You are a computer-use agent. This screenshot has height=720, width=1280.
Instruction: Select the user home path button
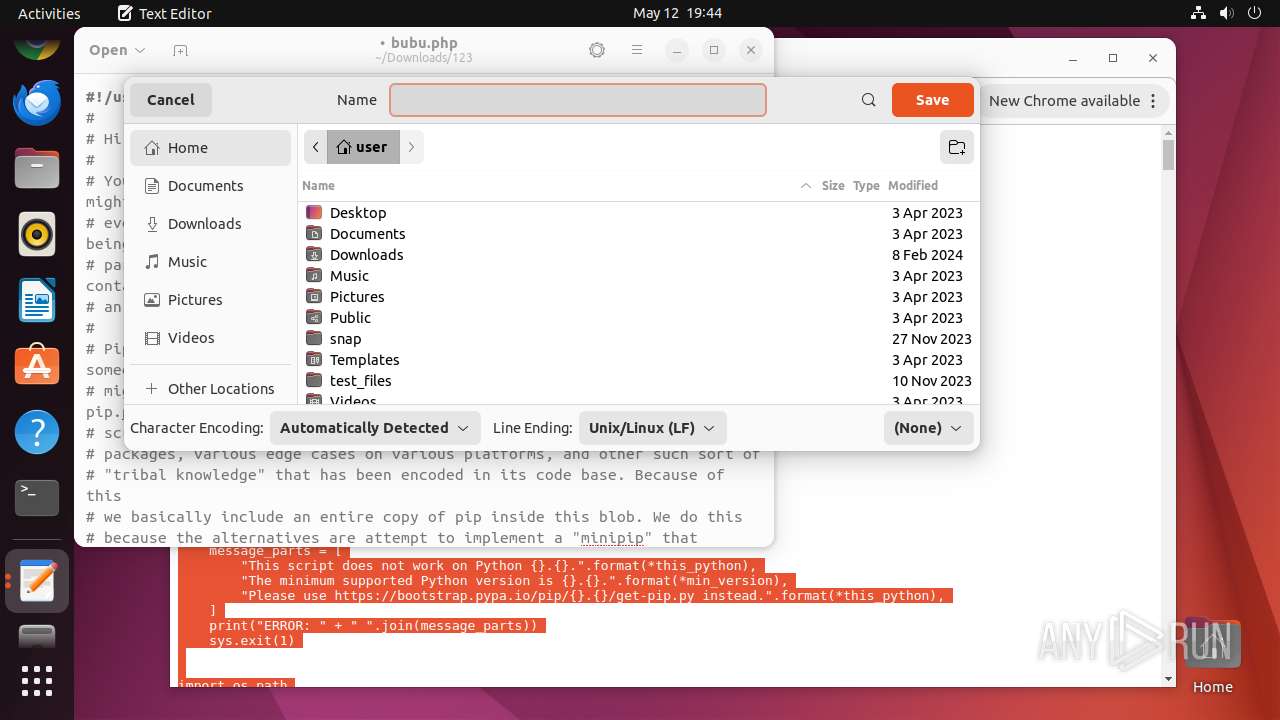(363, 147)
